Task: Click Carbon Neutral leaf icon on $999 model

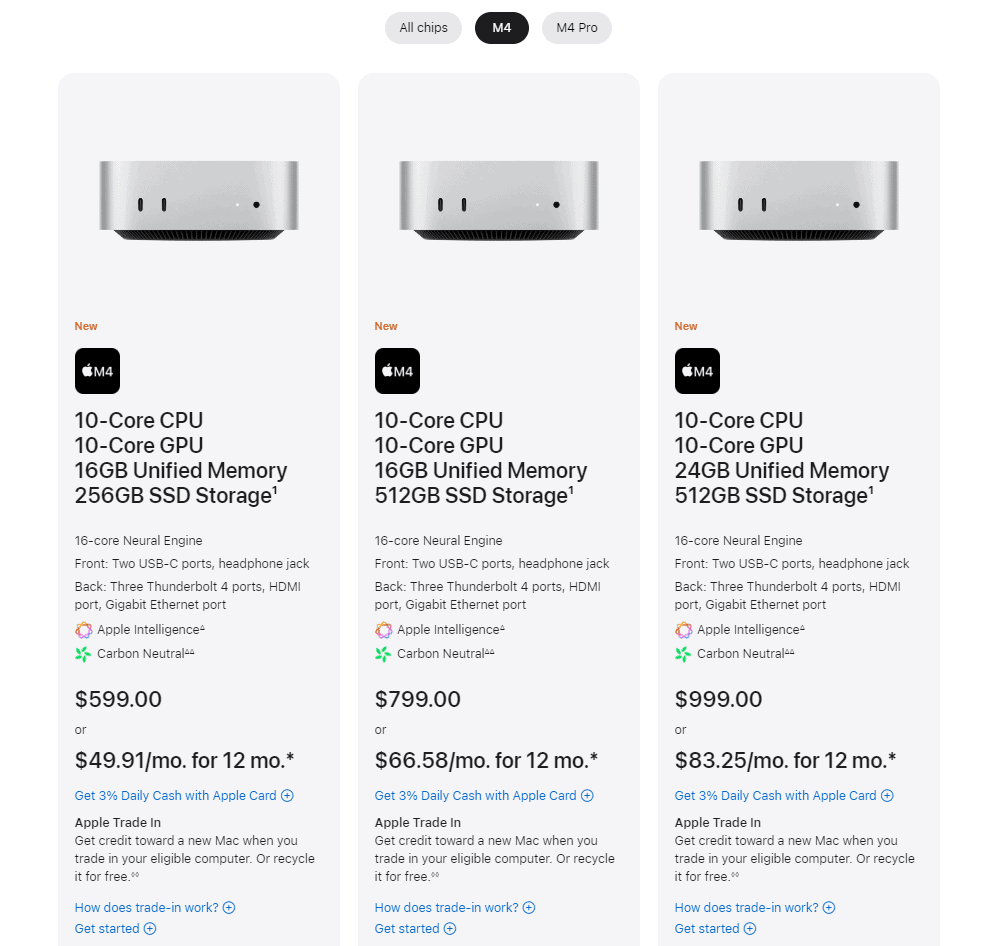Action: (683, 654)
